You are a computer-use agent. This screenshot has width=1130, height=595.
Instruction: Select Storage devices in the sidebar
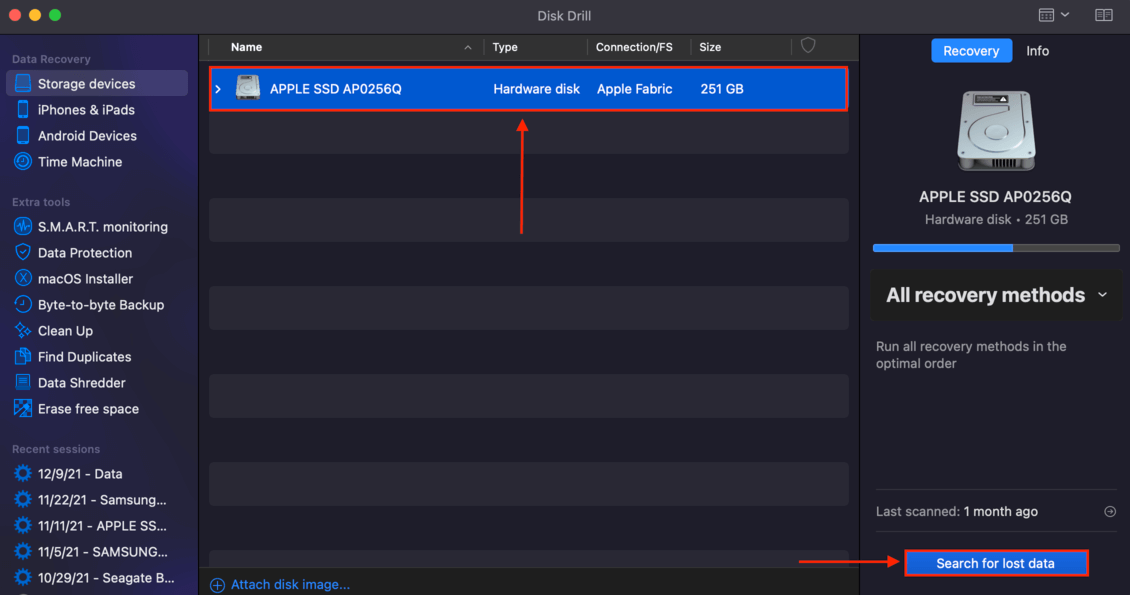pos(97,84)
